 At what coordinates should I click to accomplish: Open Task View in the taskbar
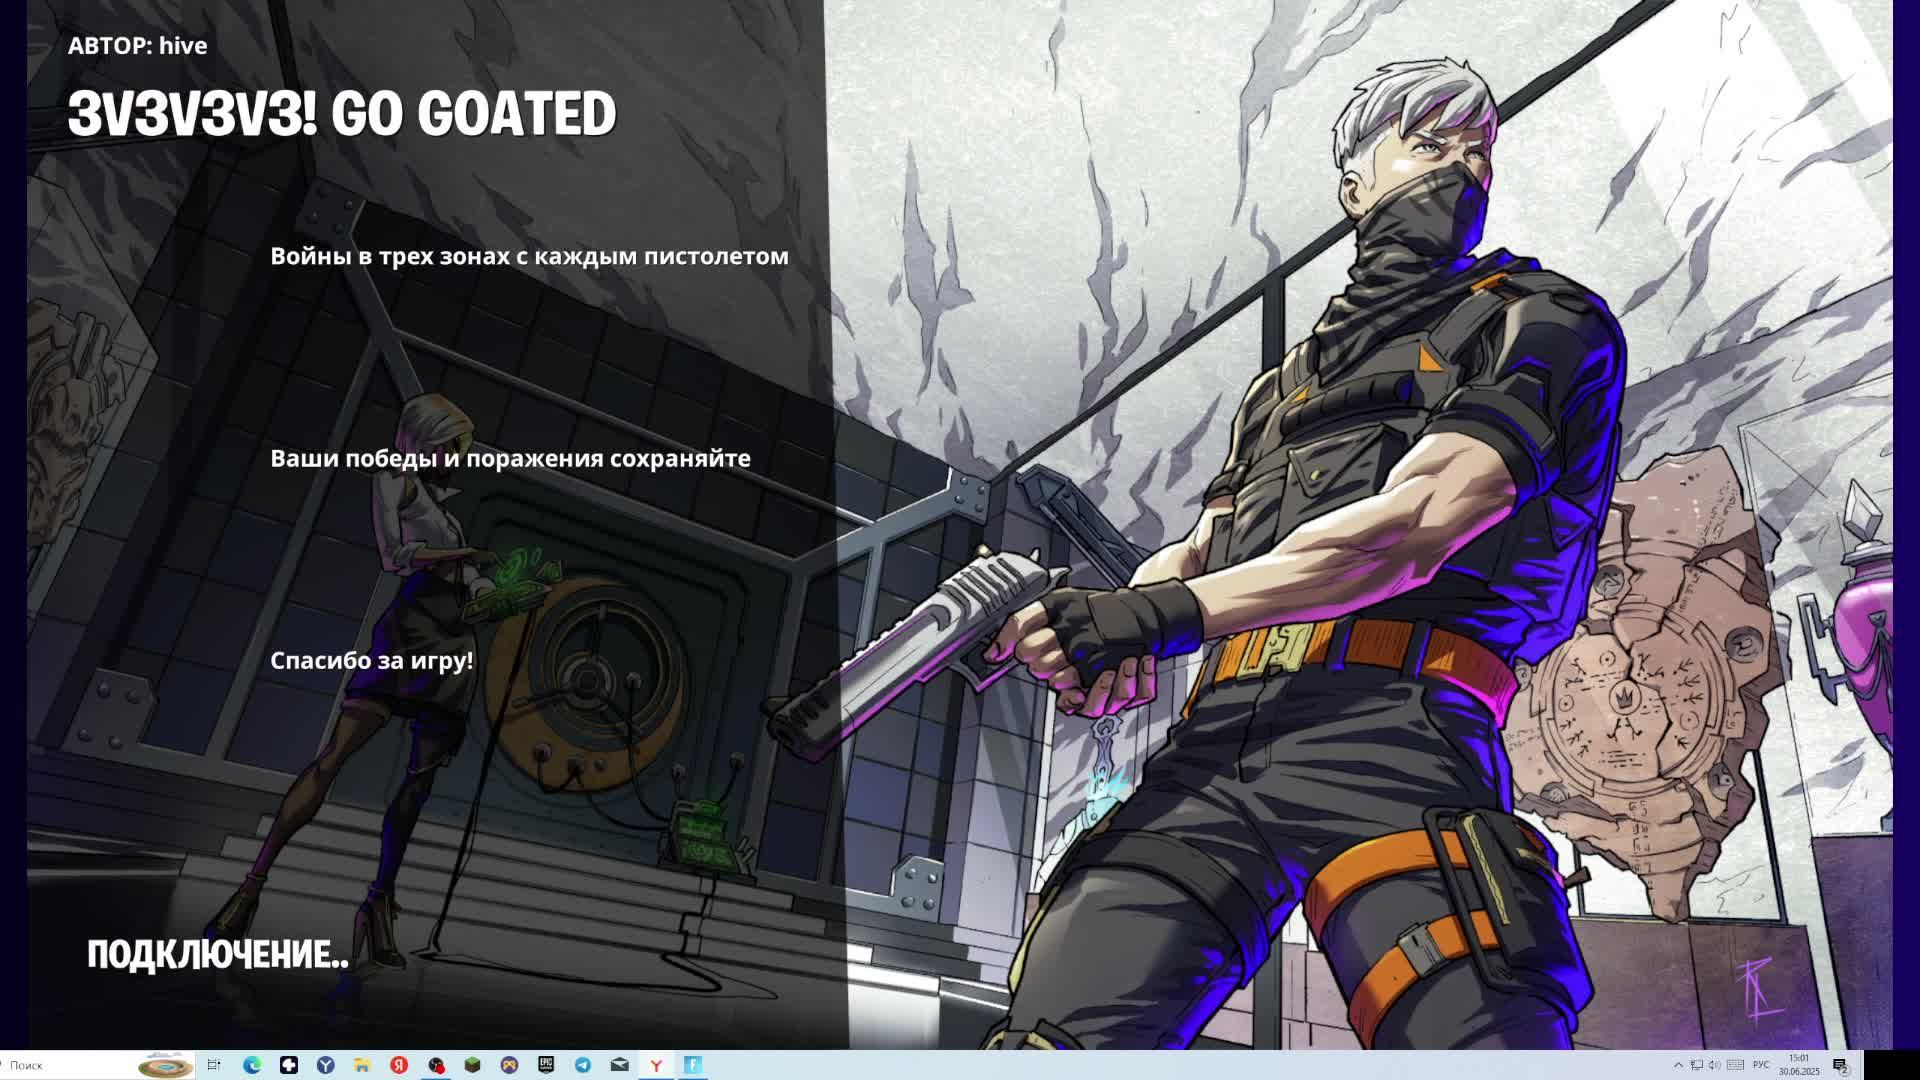(x=214, y=1065)
